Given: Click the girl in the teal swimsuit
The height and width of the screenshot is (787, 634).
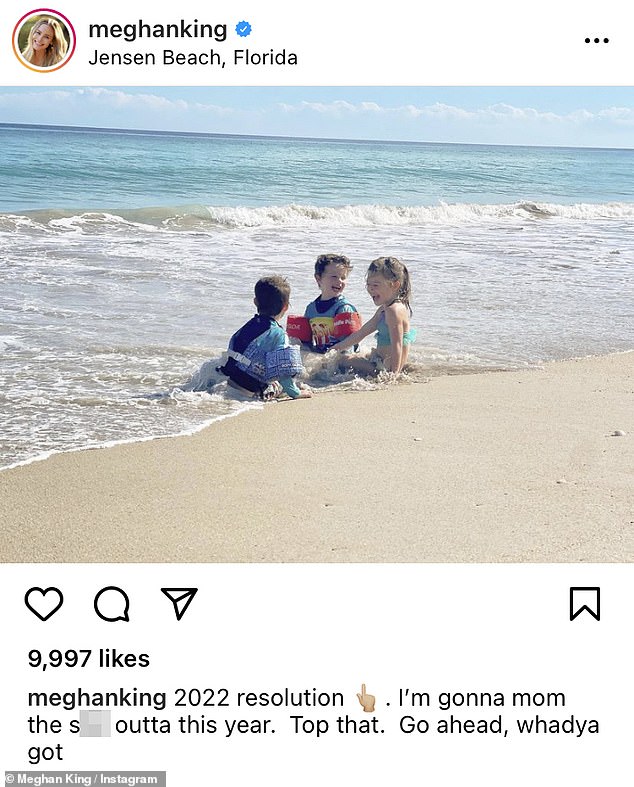Looking at the screenshot, I should point(386,316).
